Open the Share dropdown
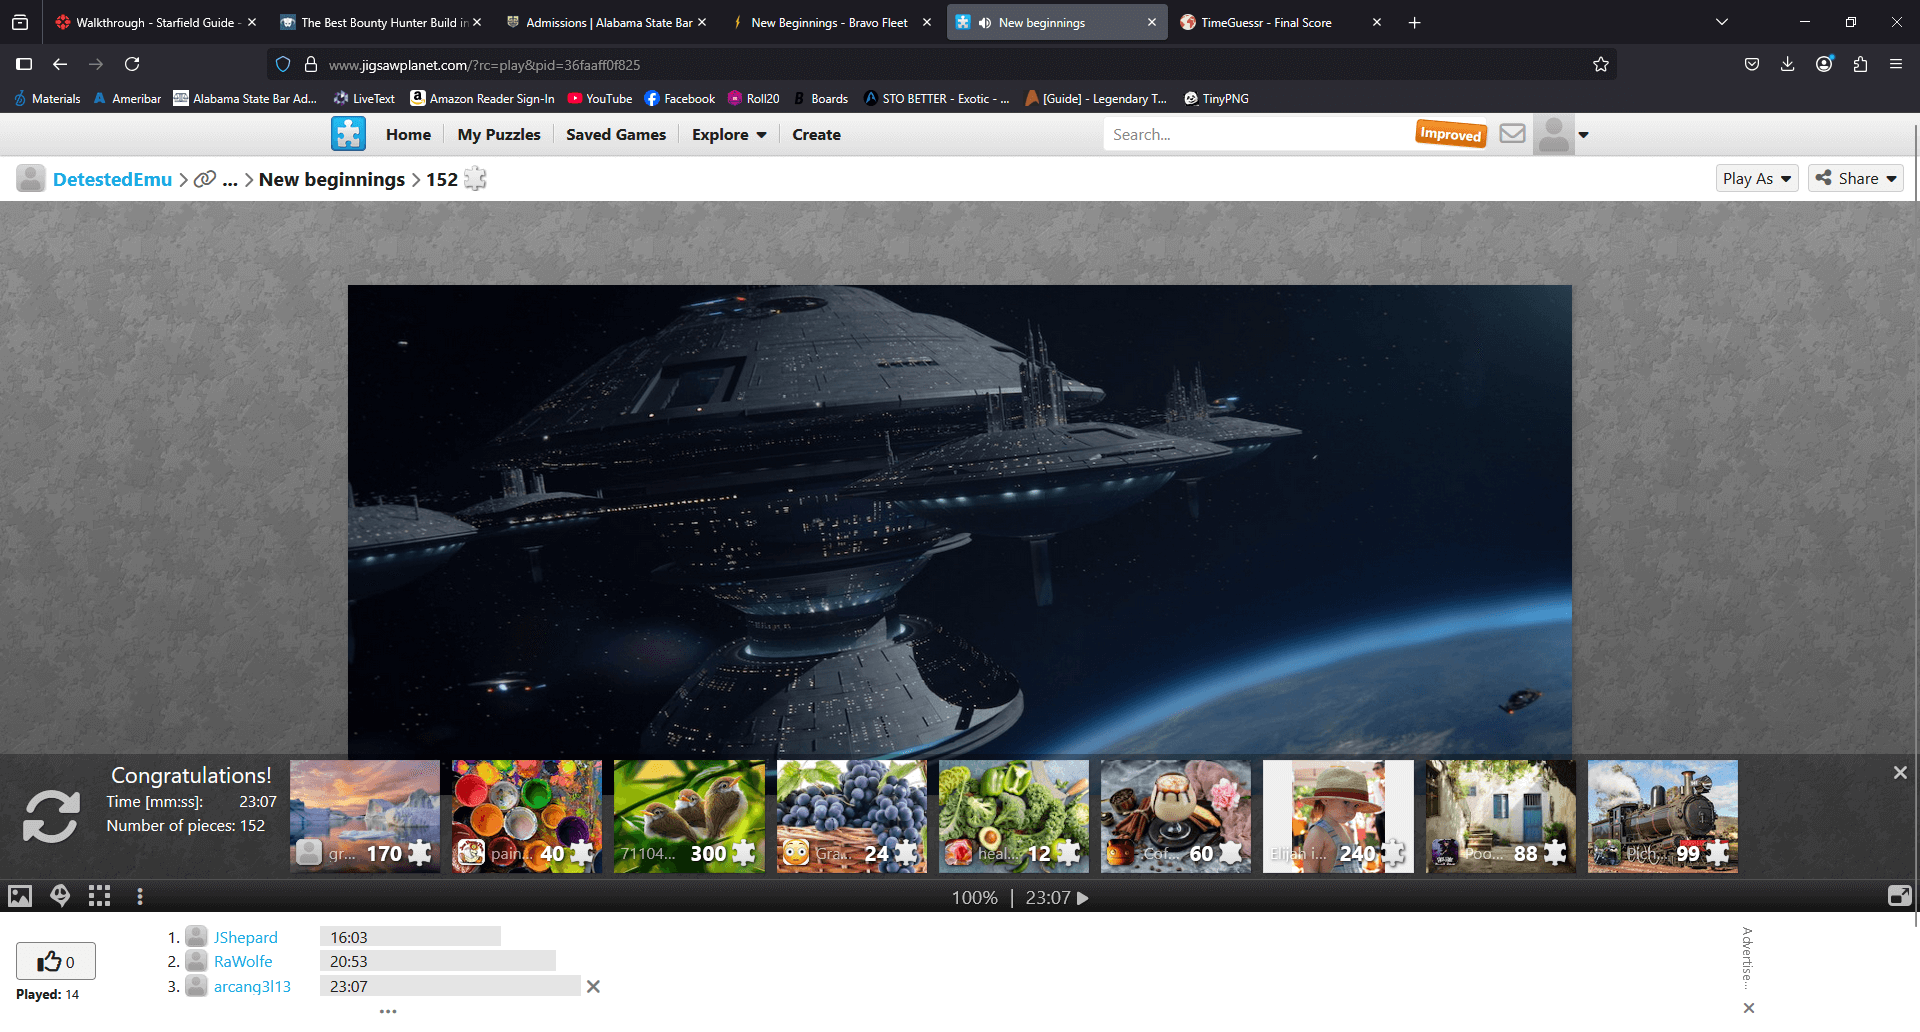The height and width of the screenshot is (1032, 1920). tap(1855, 178)
